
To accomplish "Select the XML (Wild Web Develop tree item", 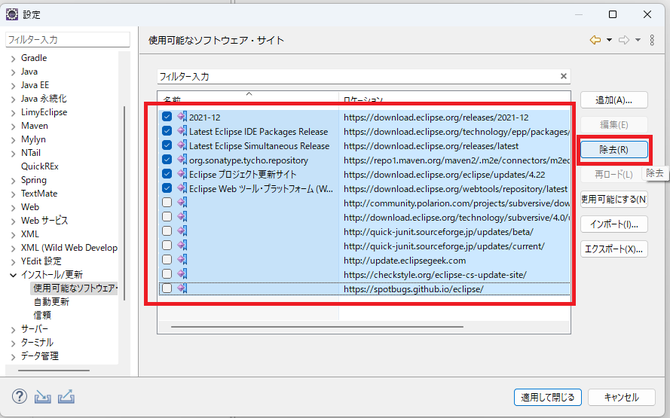I will (x=69, y=247).
